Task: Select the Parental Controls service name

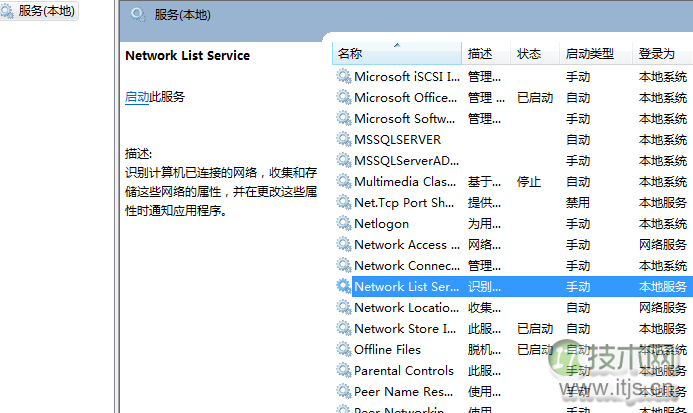Action: [x=404, y=371]
